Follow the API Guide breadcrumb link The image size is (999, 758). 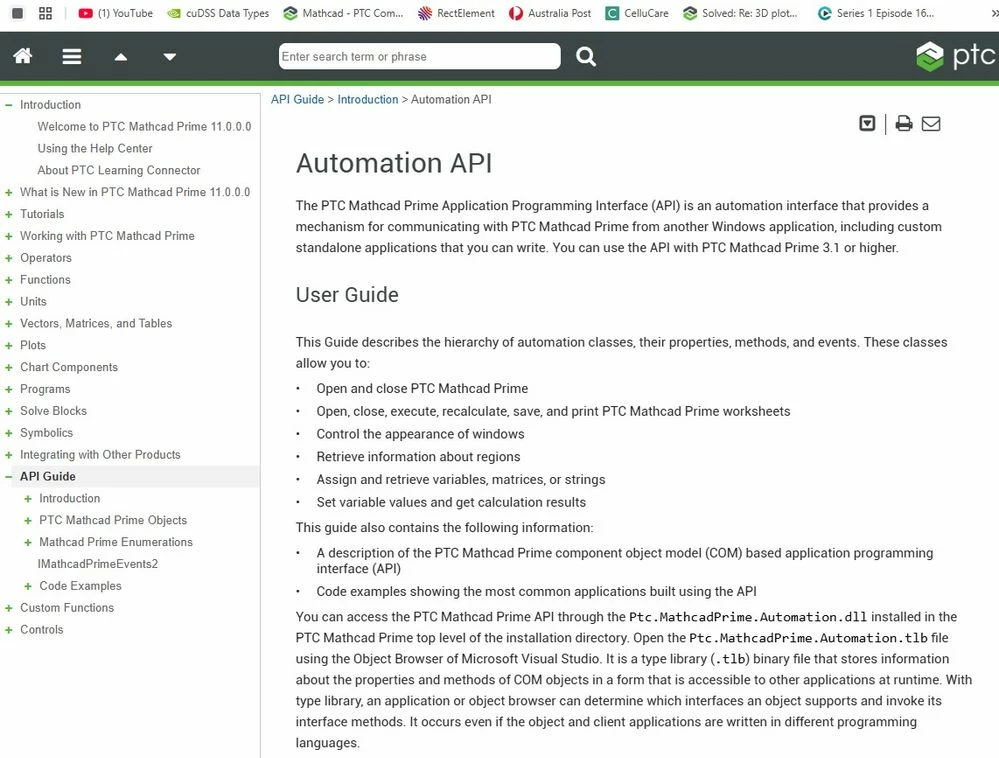(x=298, y=99)
